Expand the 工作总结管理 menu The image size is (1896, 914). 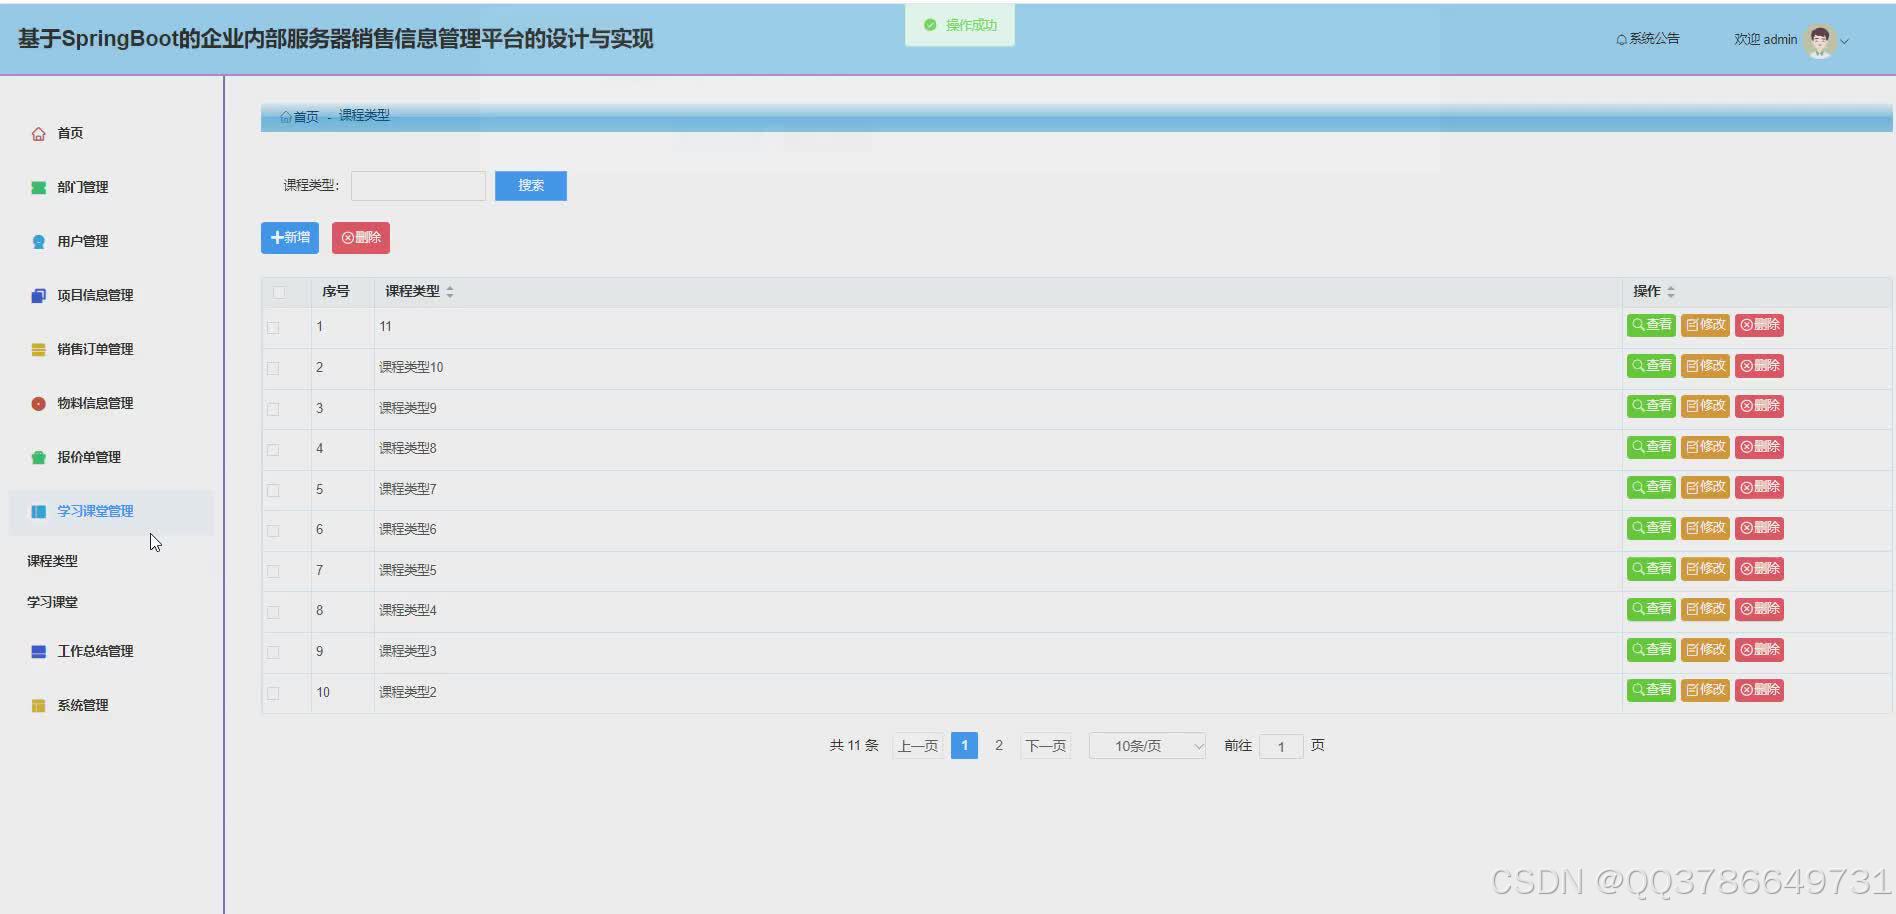tap(112, 652)
